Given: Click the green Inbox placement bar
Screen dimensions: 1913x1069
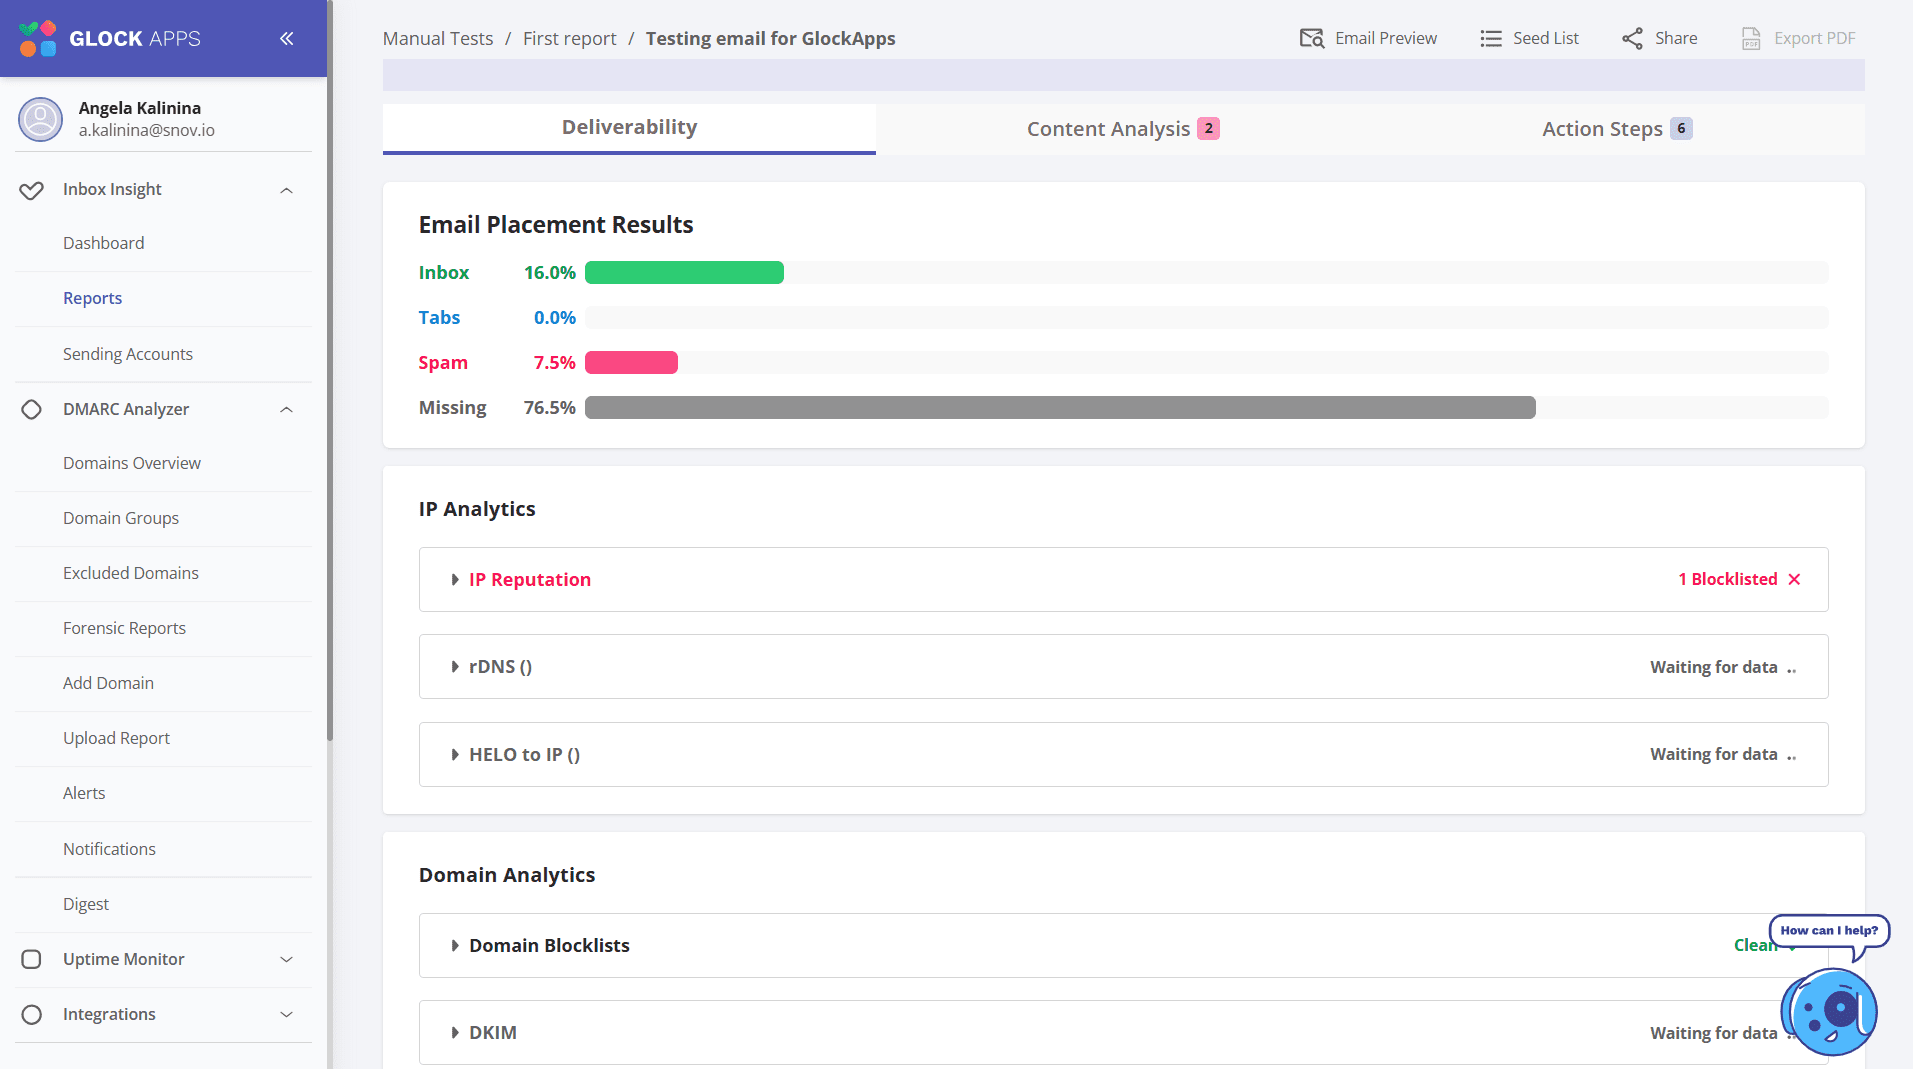Looking at the screenshot, I should (x=684, y=273).
